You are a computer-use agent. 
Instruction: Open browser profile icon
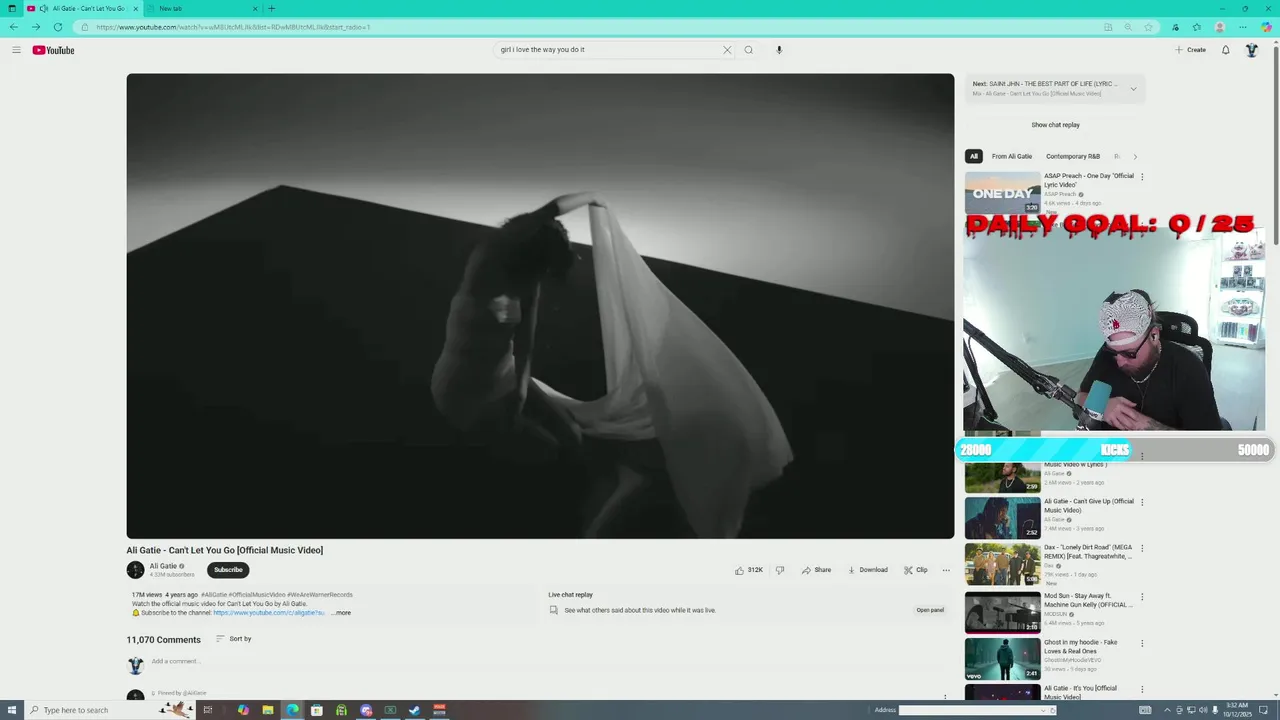[1220, 27]
